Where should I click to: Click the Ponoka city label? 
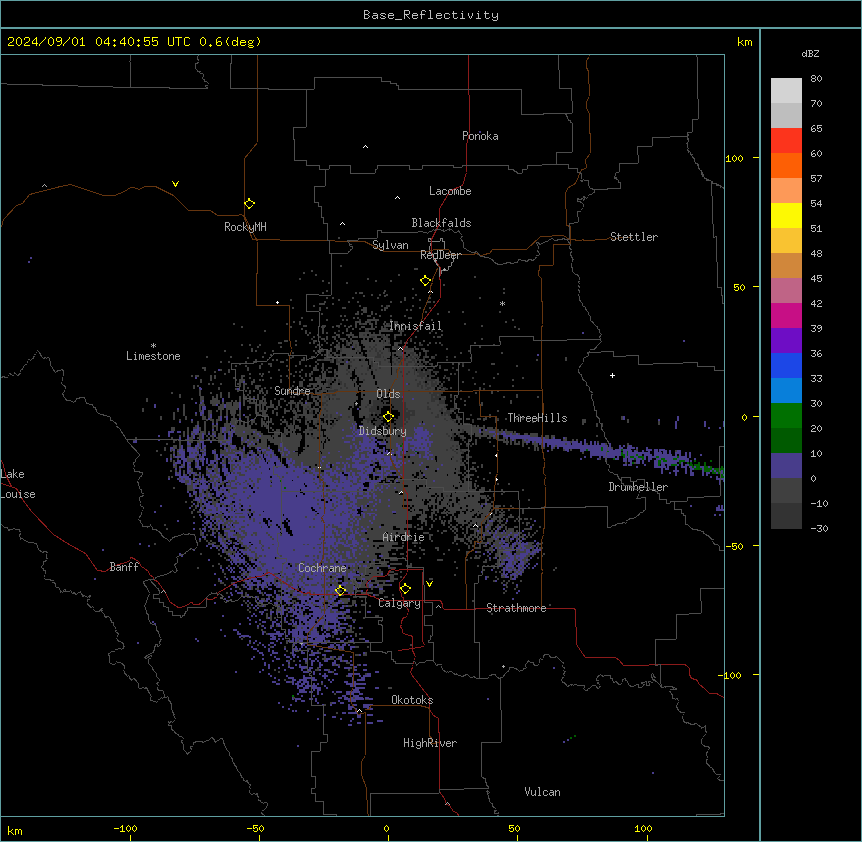coord(480,136)
